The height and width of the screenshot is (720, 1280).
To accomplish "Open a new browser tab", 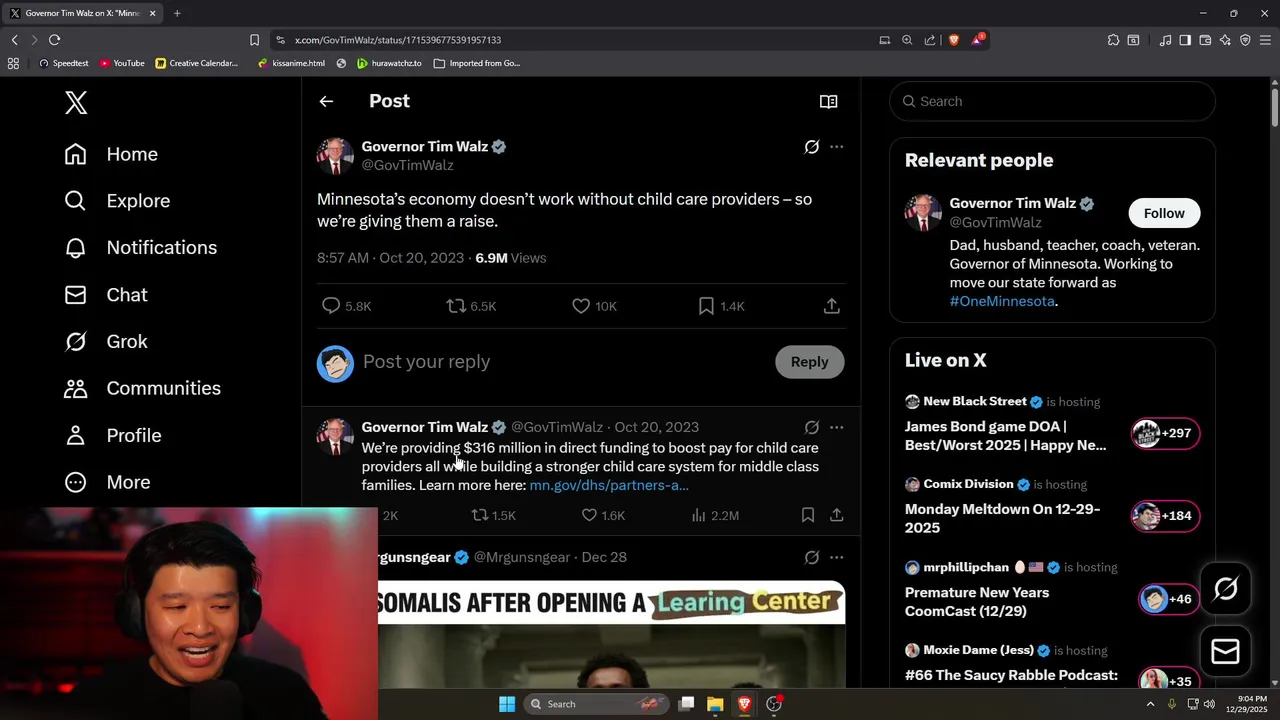I will (177, 13).
